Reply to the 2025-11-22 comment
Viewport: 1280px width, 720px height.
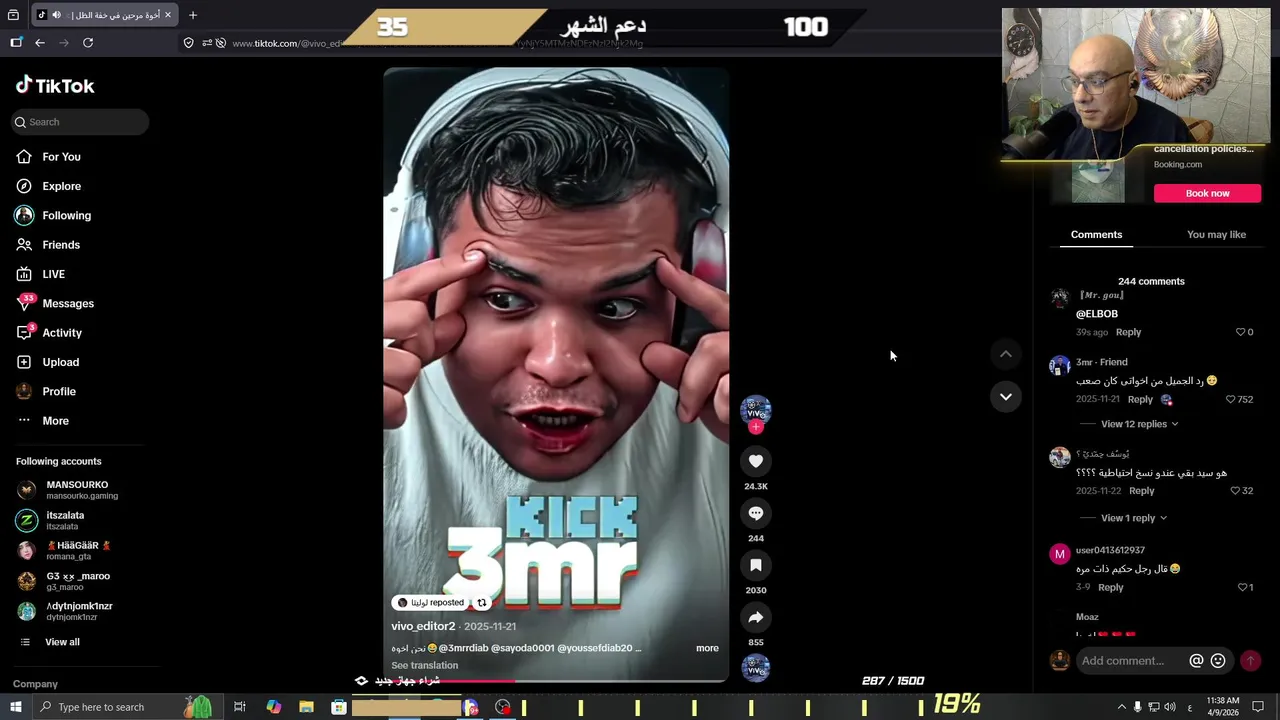click(1141, 491)
